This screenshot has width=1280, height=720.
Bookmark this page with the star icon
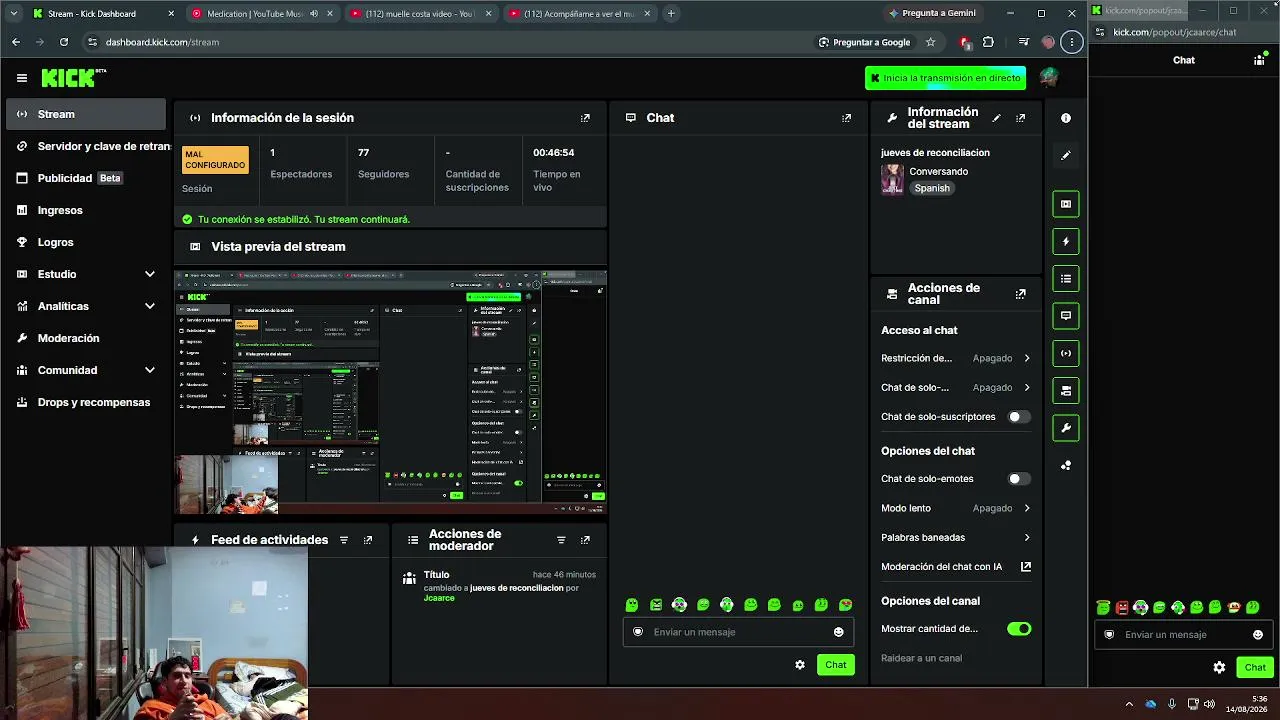pyautogui.click(x=930, y=42)
